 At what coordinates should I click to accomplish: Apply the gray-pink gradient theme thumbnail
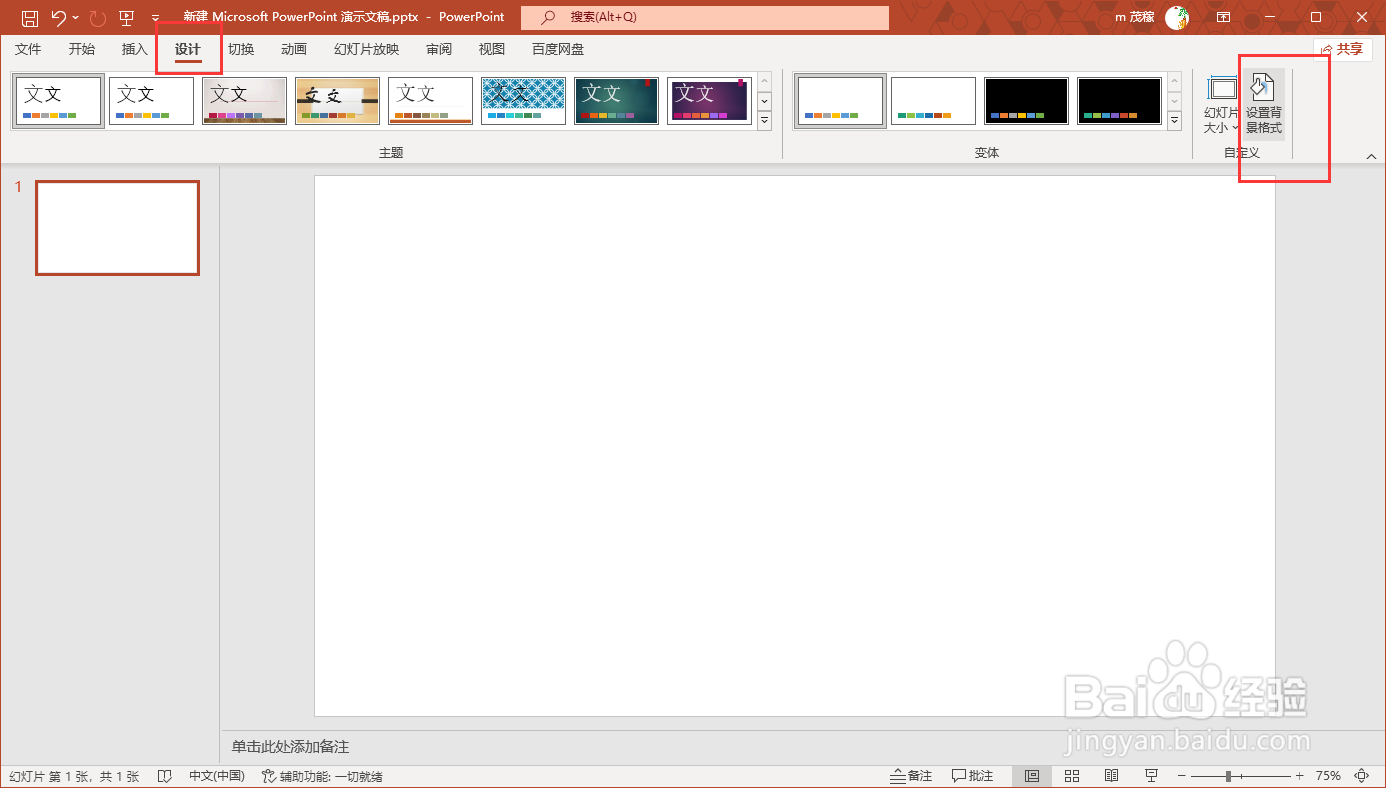coord(244,101)
